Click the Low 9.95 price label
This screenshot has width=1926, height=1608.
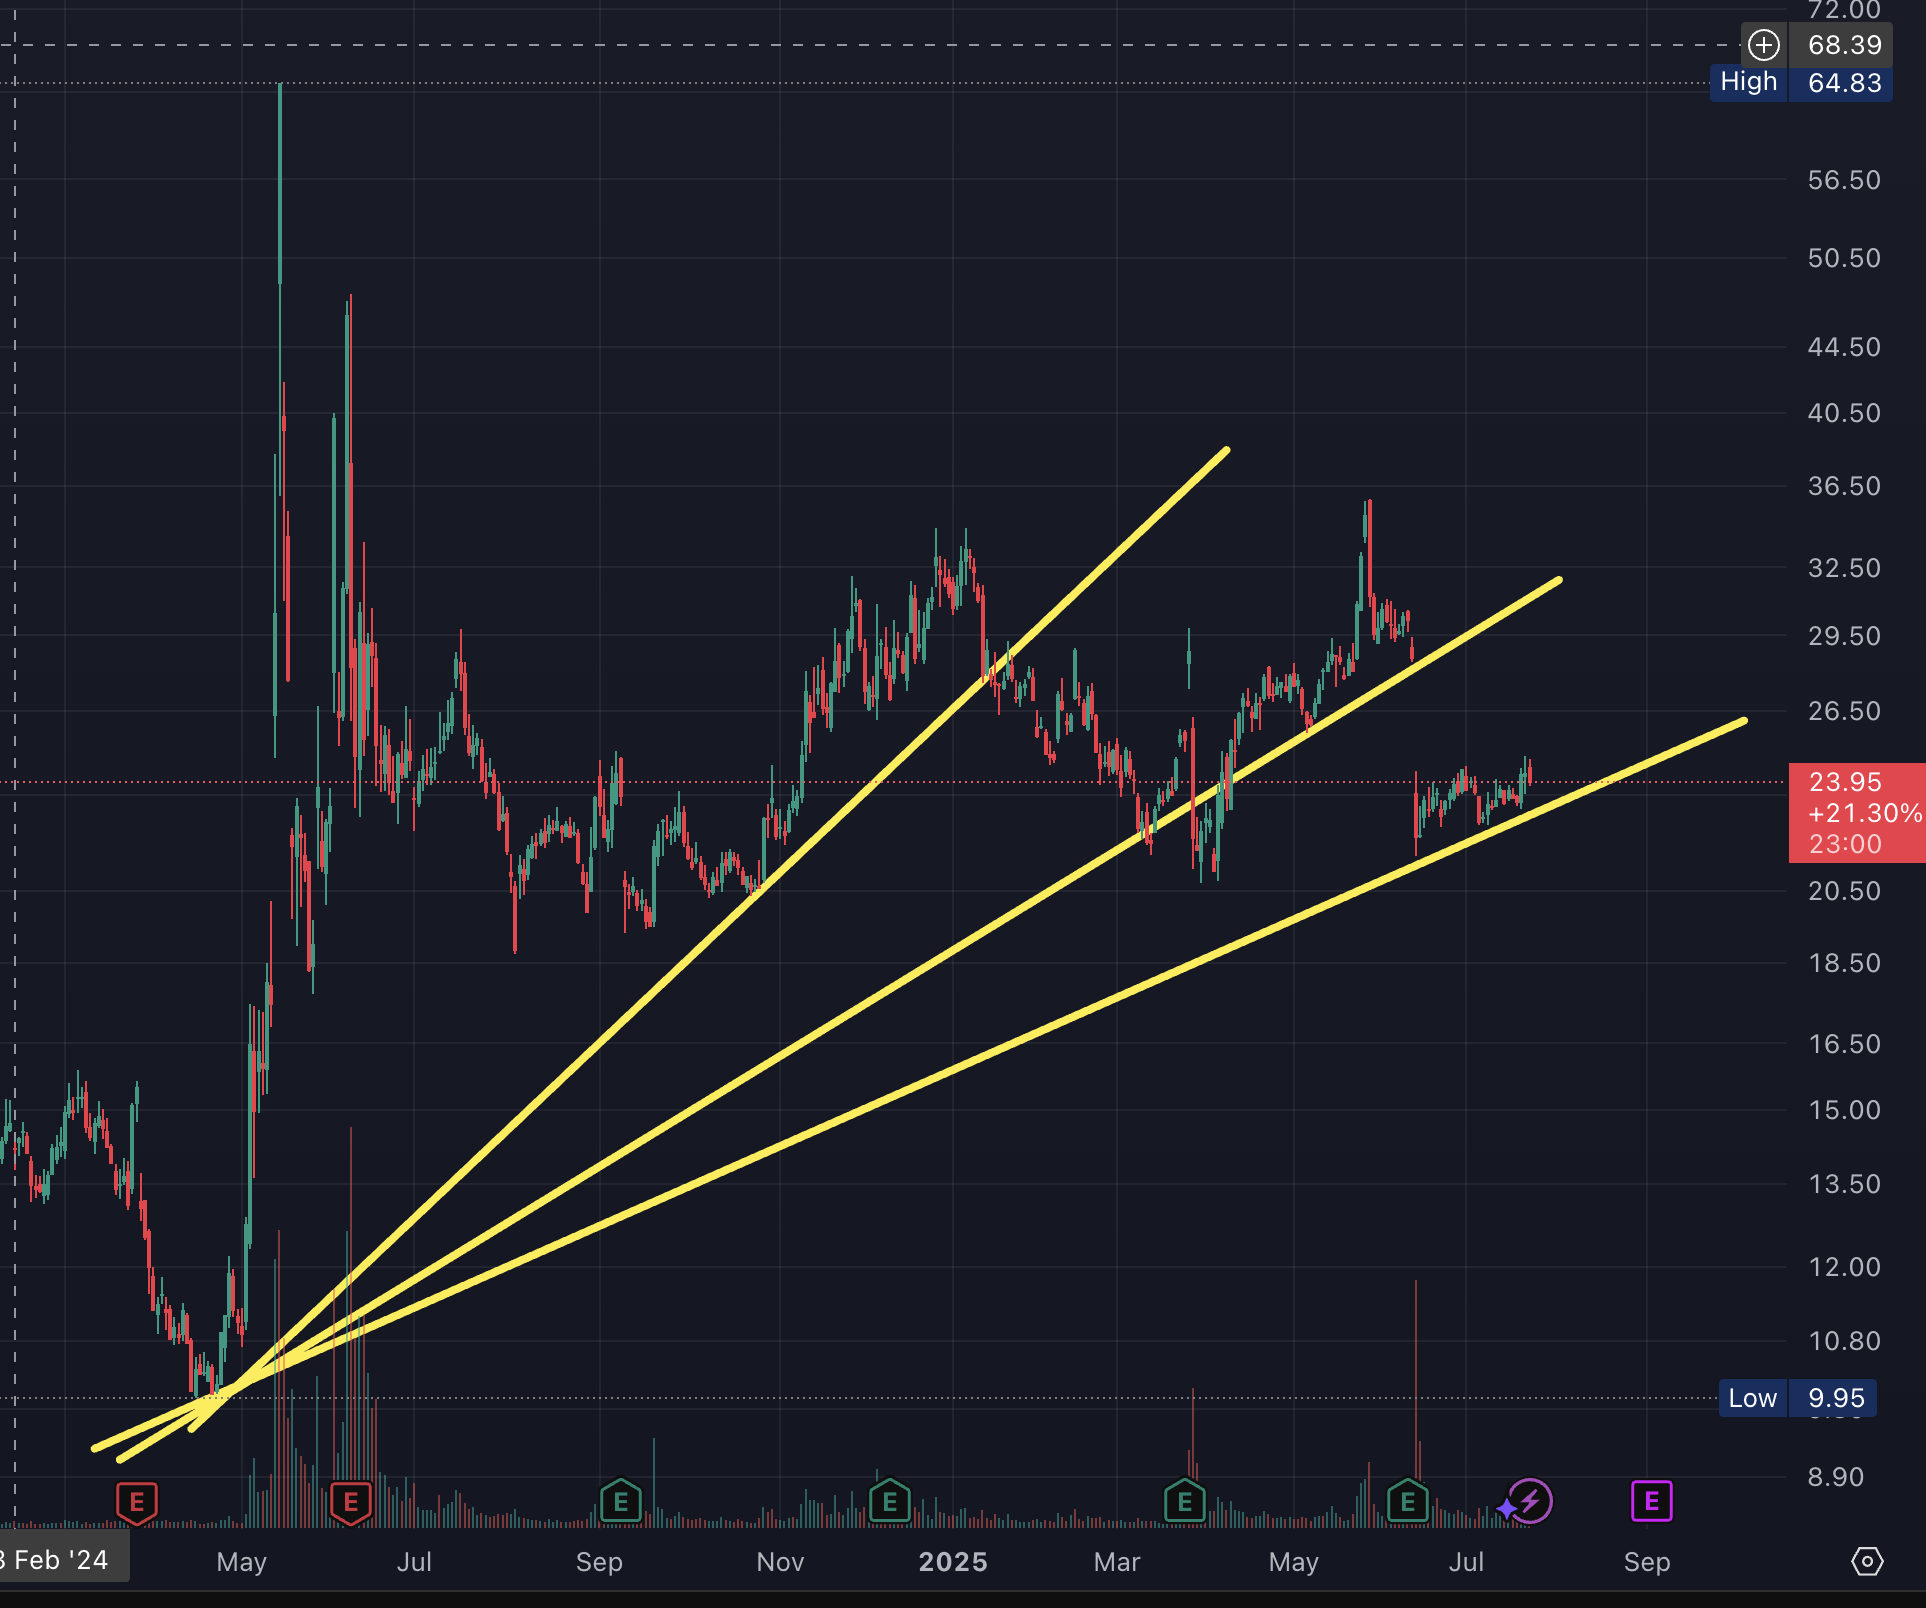click(1797, 1398)
